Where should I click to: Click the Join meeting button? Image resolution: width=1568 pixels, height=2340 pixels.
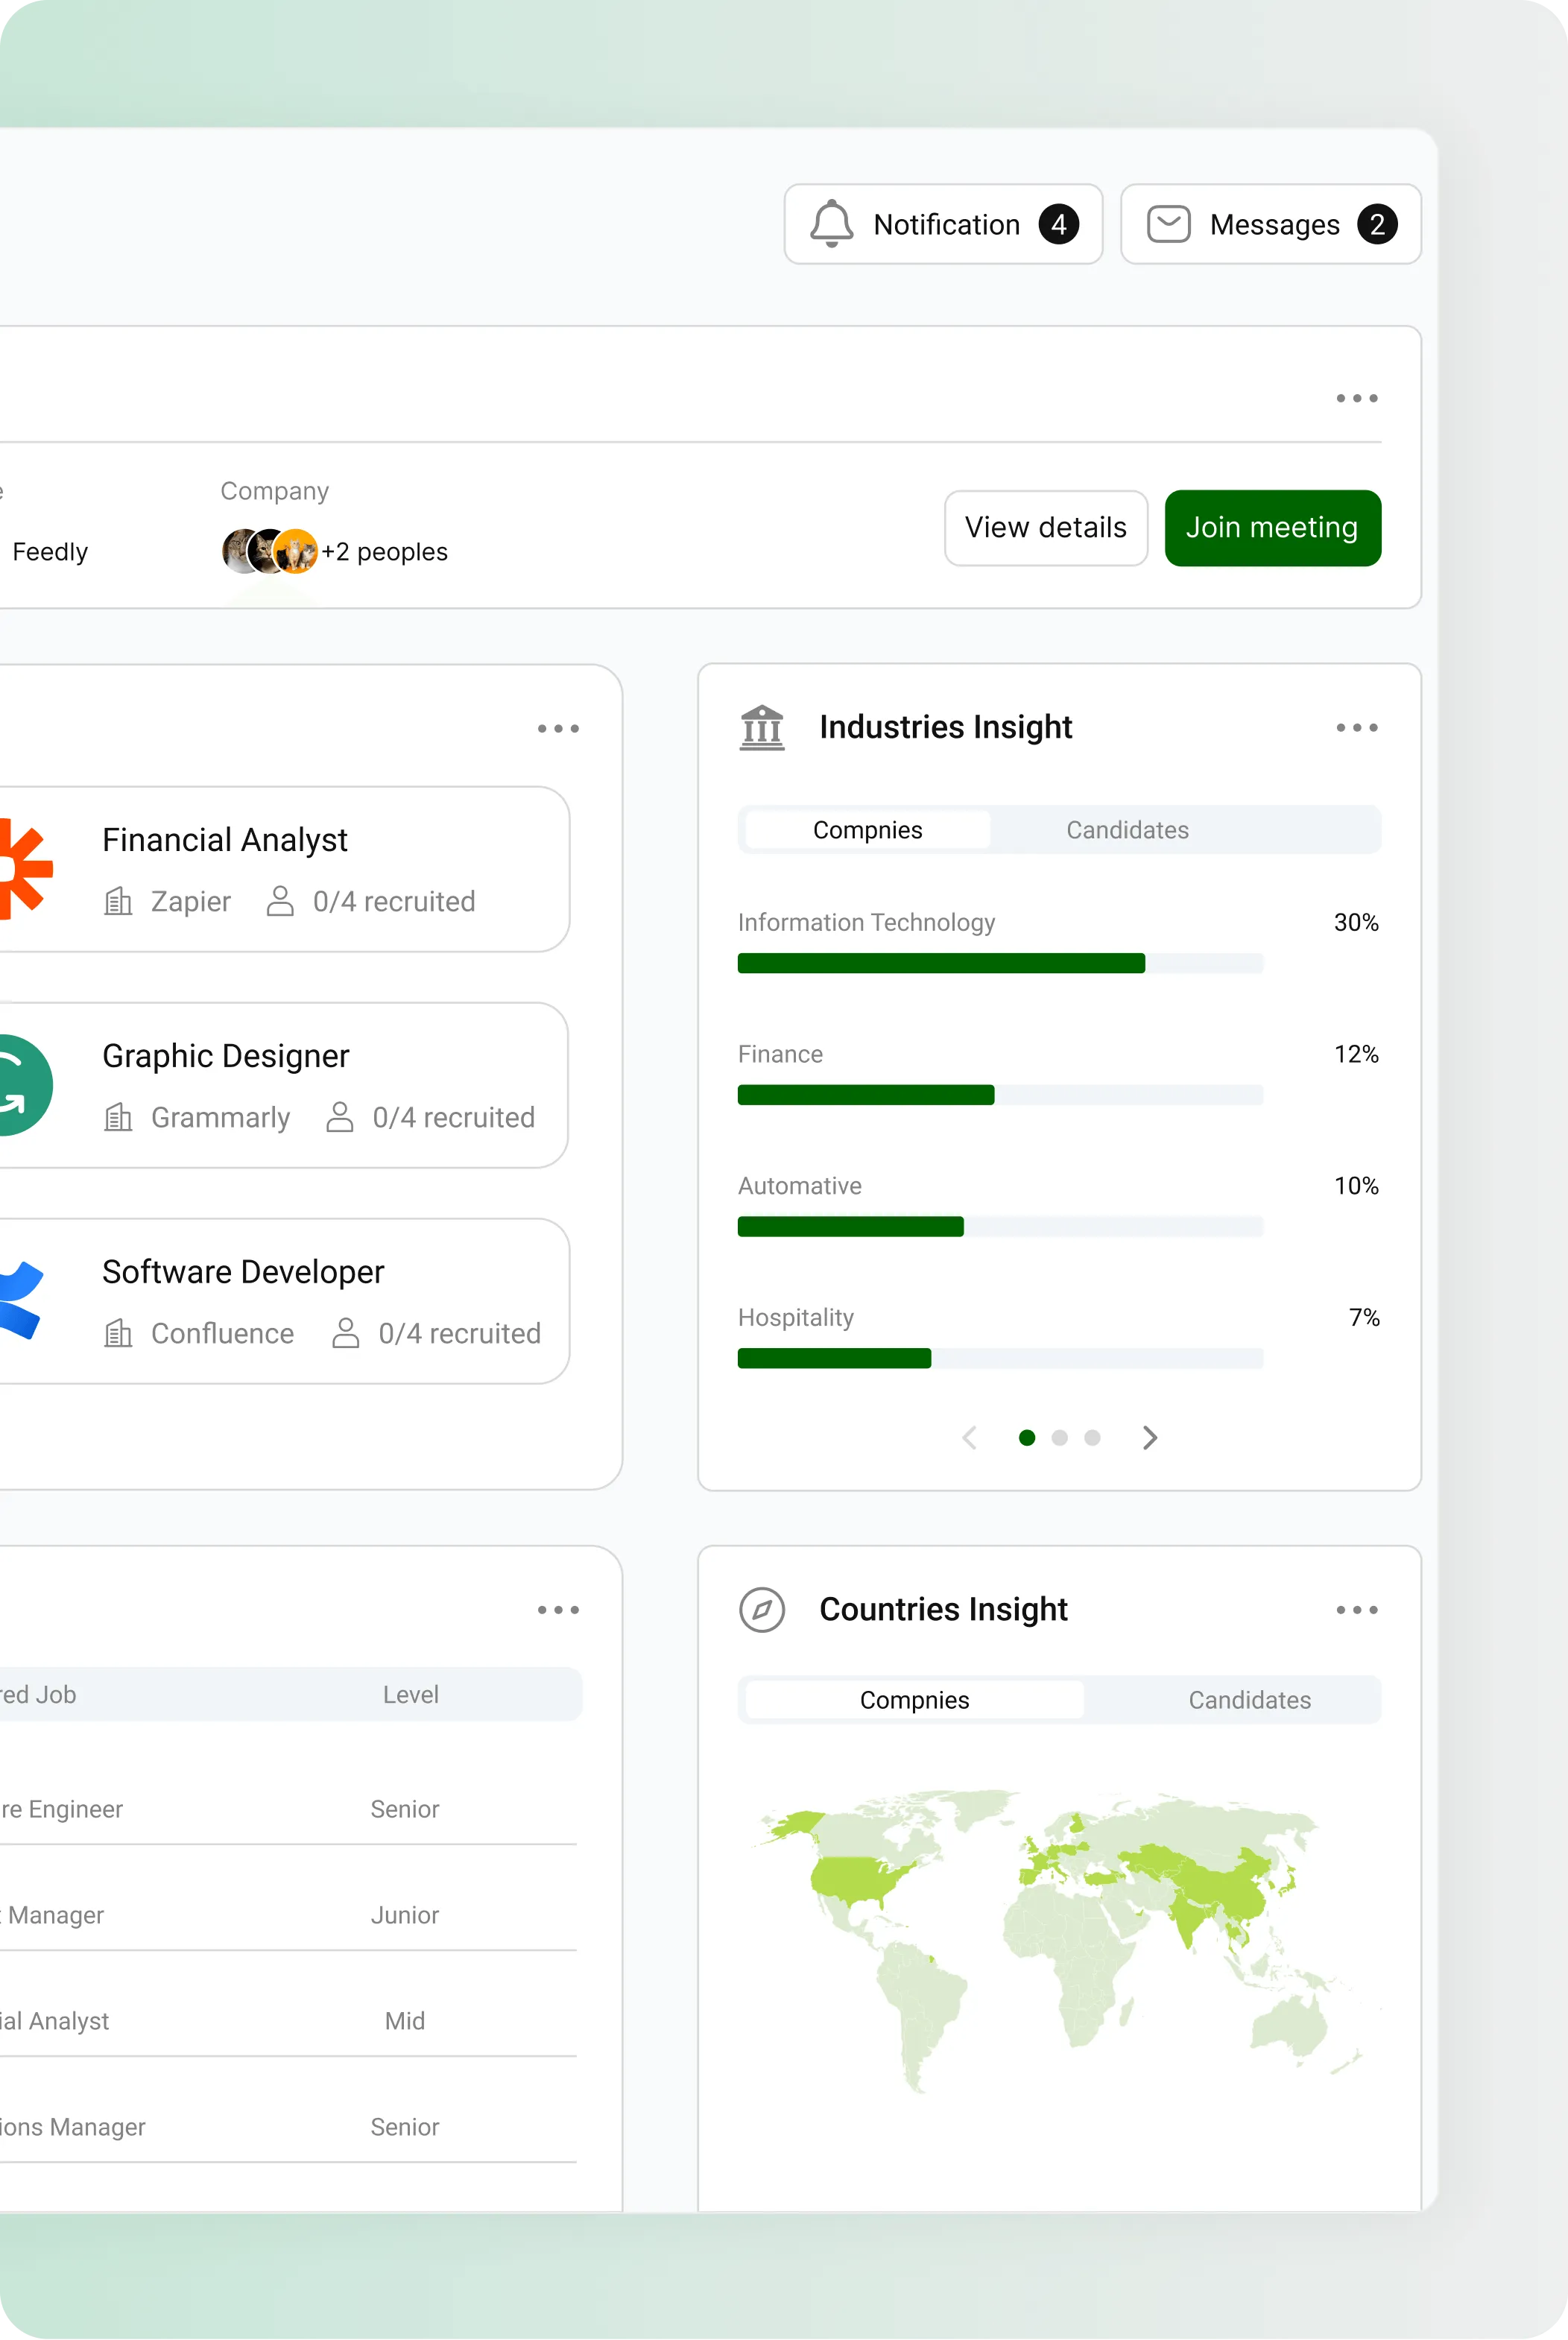1272,528
